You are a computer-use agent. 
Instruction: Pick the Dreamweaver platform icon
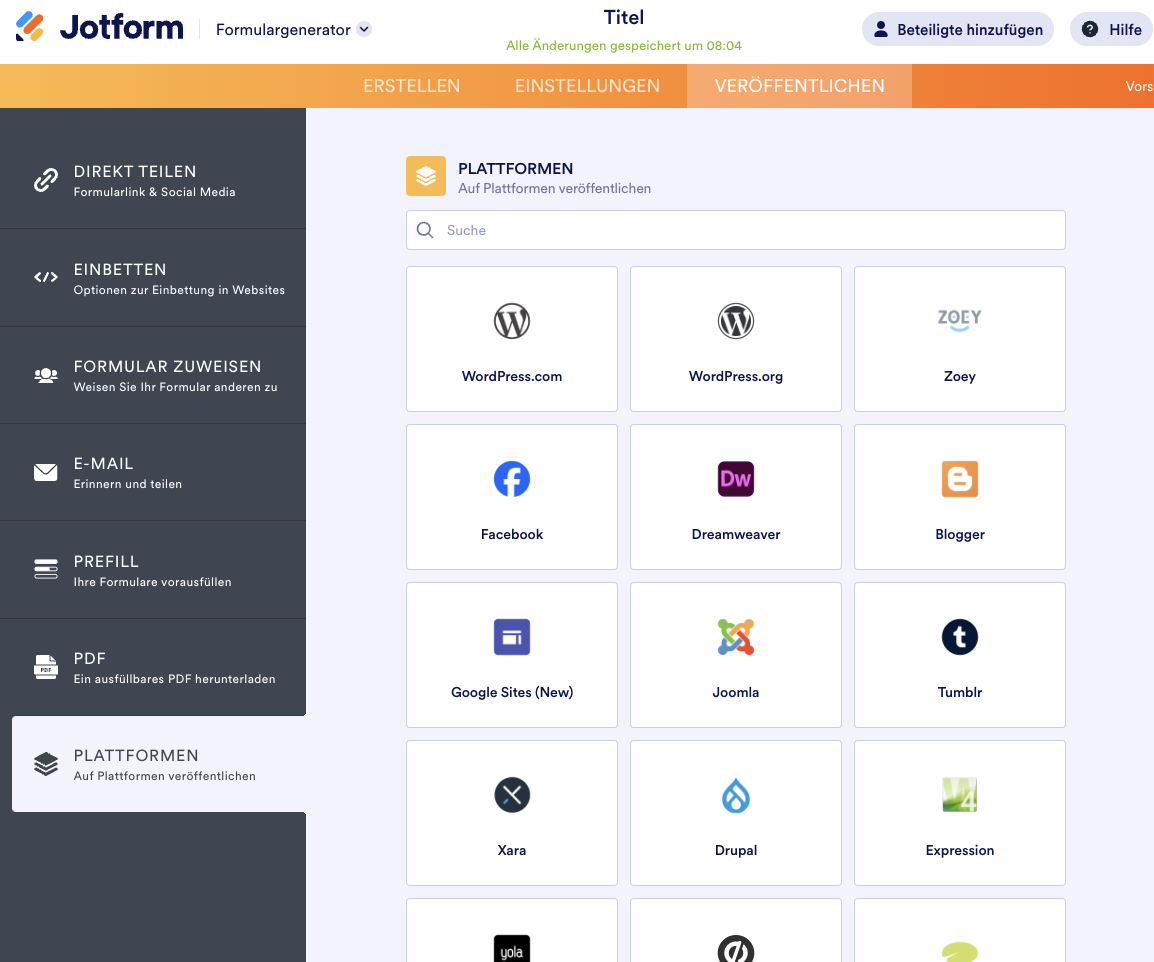(x=736, y=480)
